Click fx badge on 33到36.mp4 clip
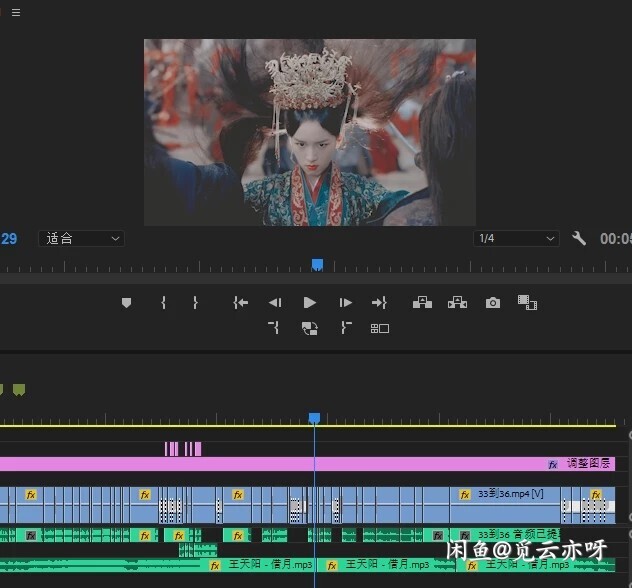Image resolution: width=632 pixels, height=588 pixels. pos(465,495)
